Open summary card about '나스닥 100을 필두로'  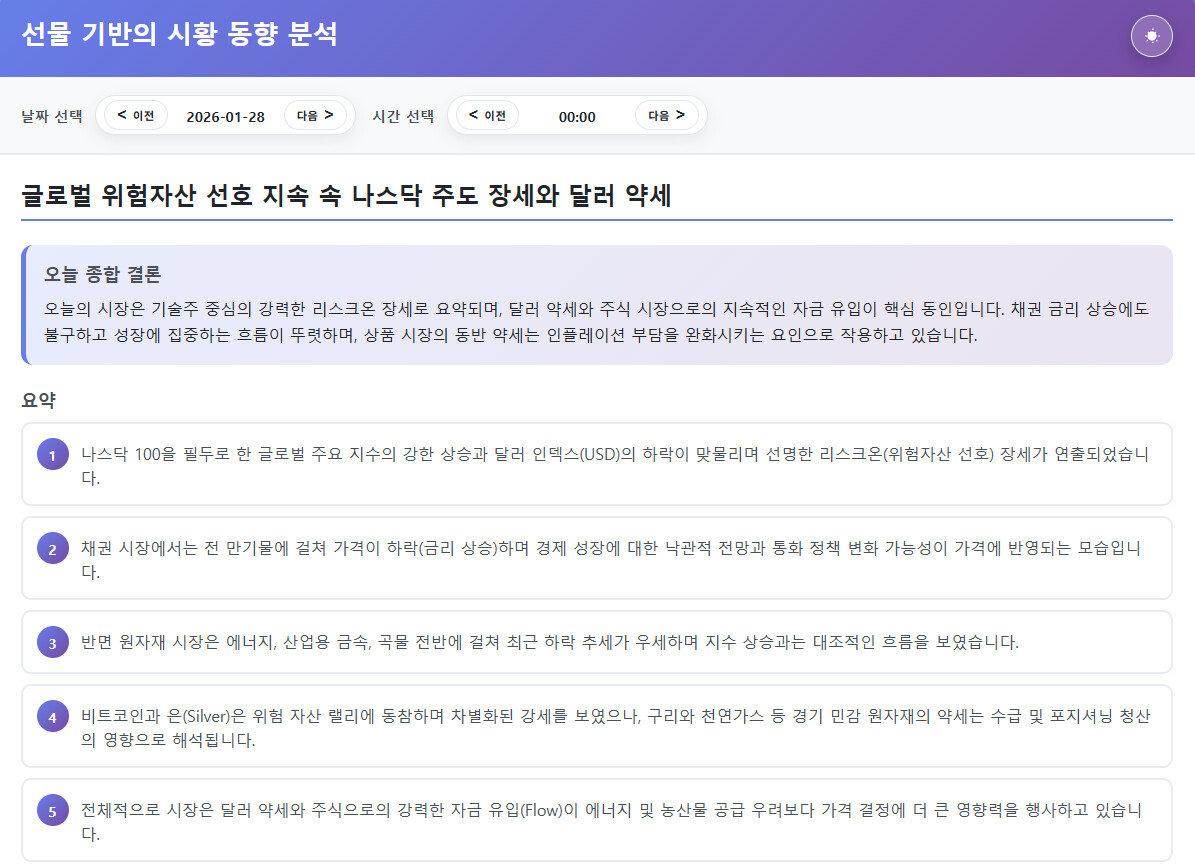[597, 464]
